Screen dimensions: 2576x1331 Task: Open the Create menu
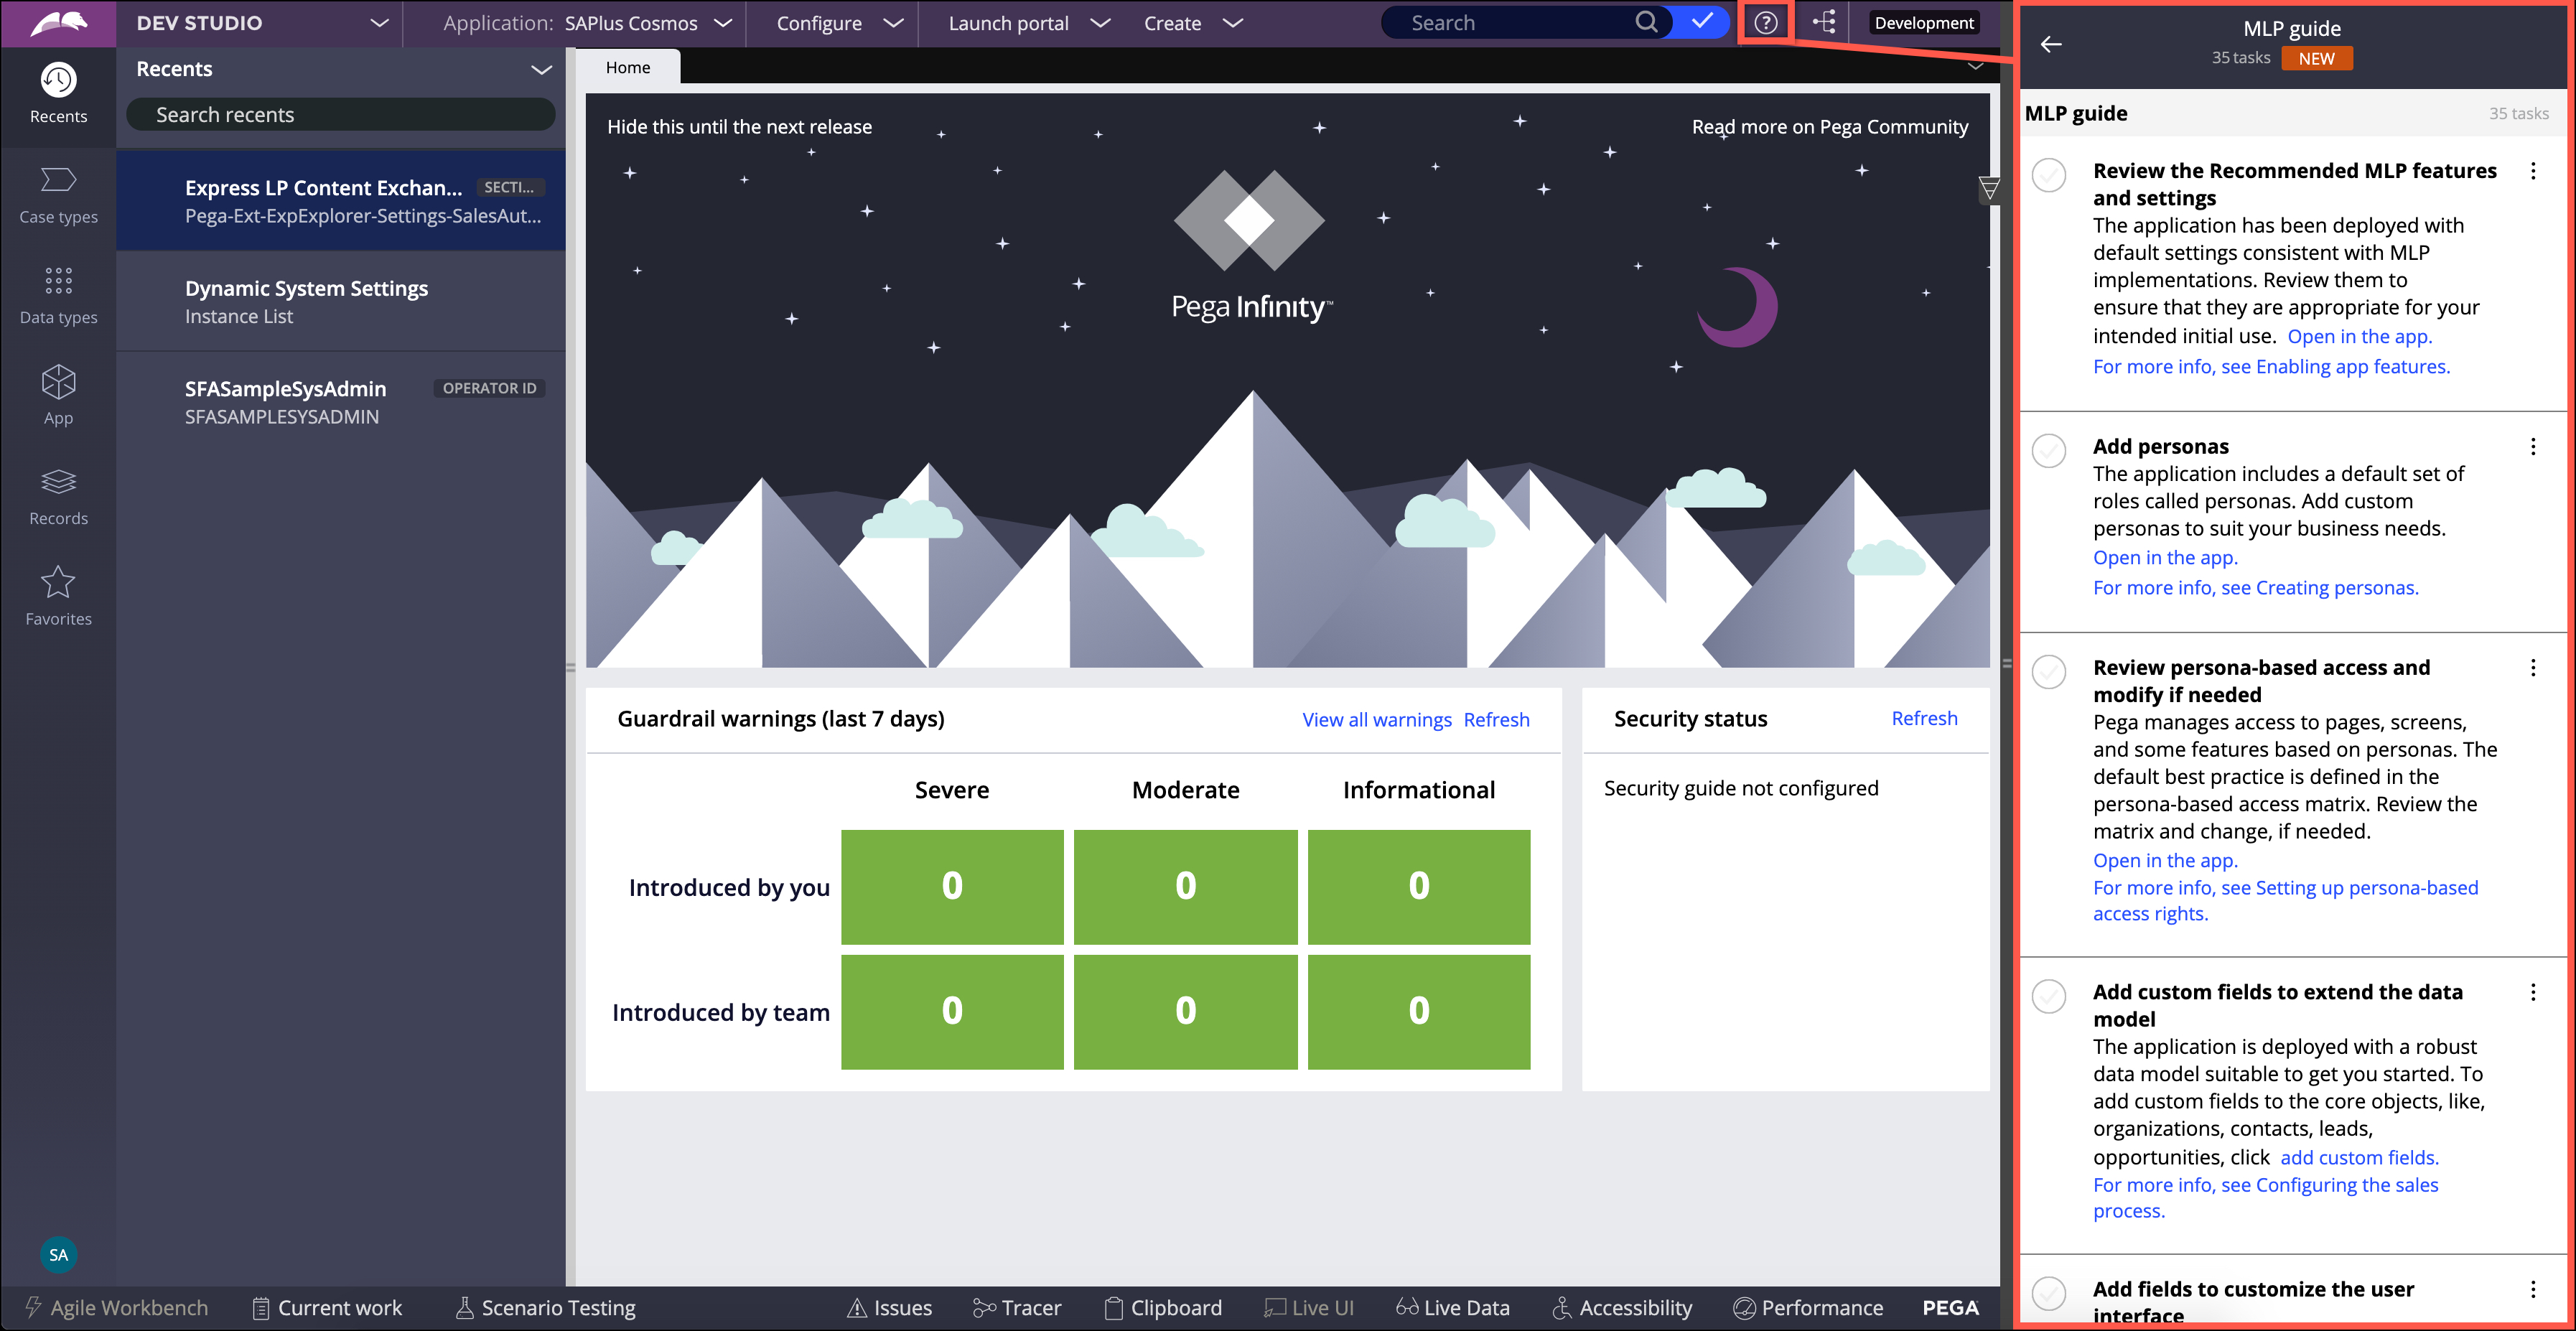(x=1193, y=22)
